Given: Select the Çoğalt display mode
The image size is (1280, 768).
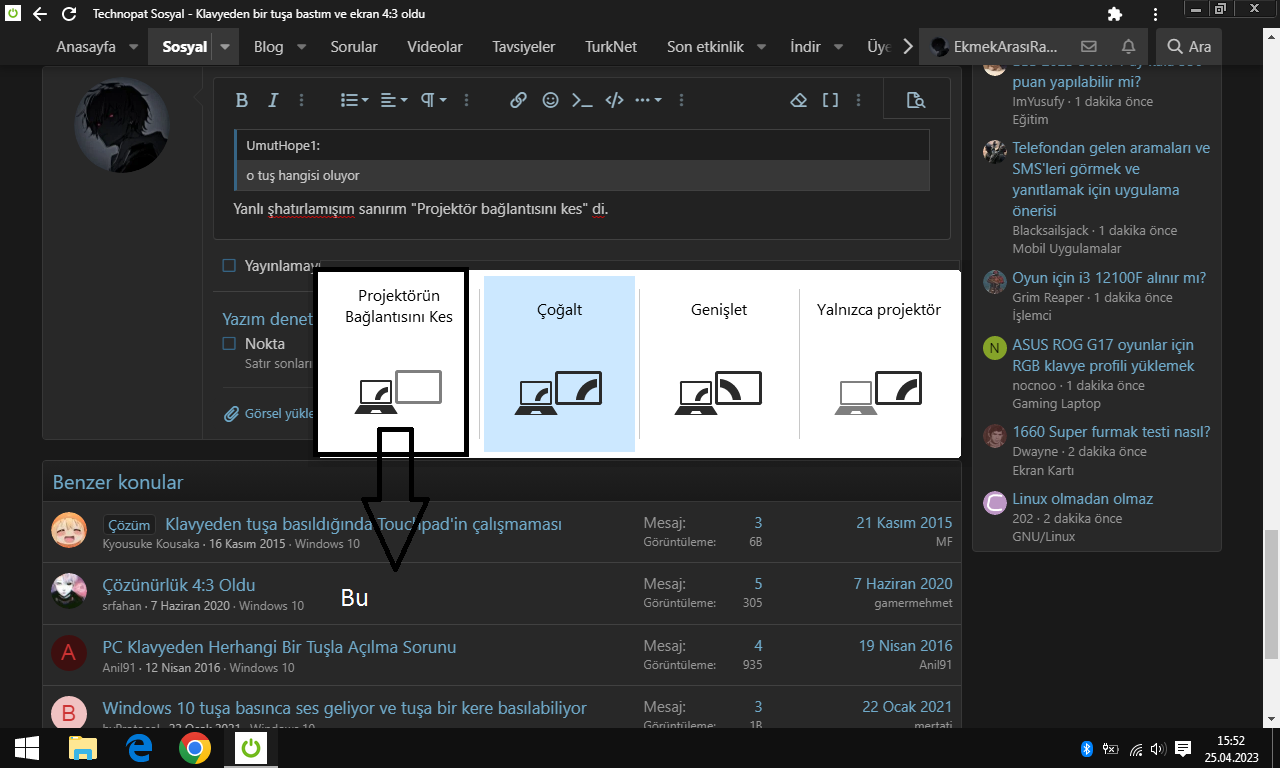Looking at the screenshot, I should [x=559, y=363].
